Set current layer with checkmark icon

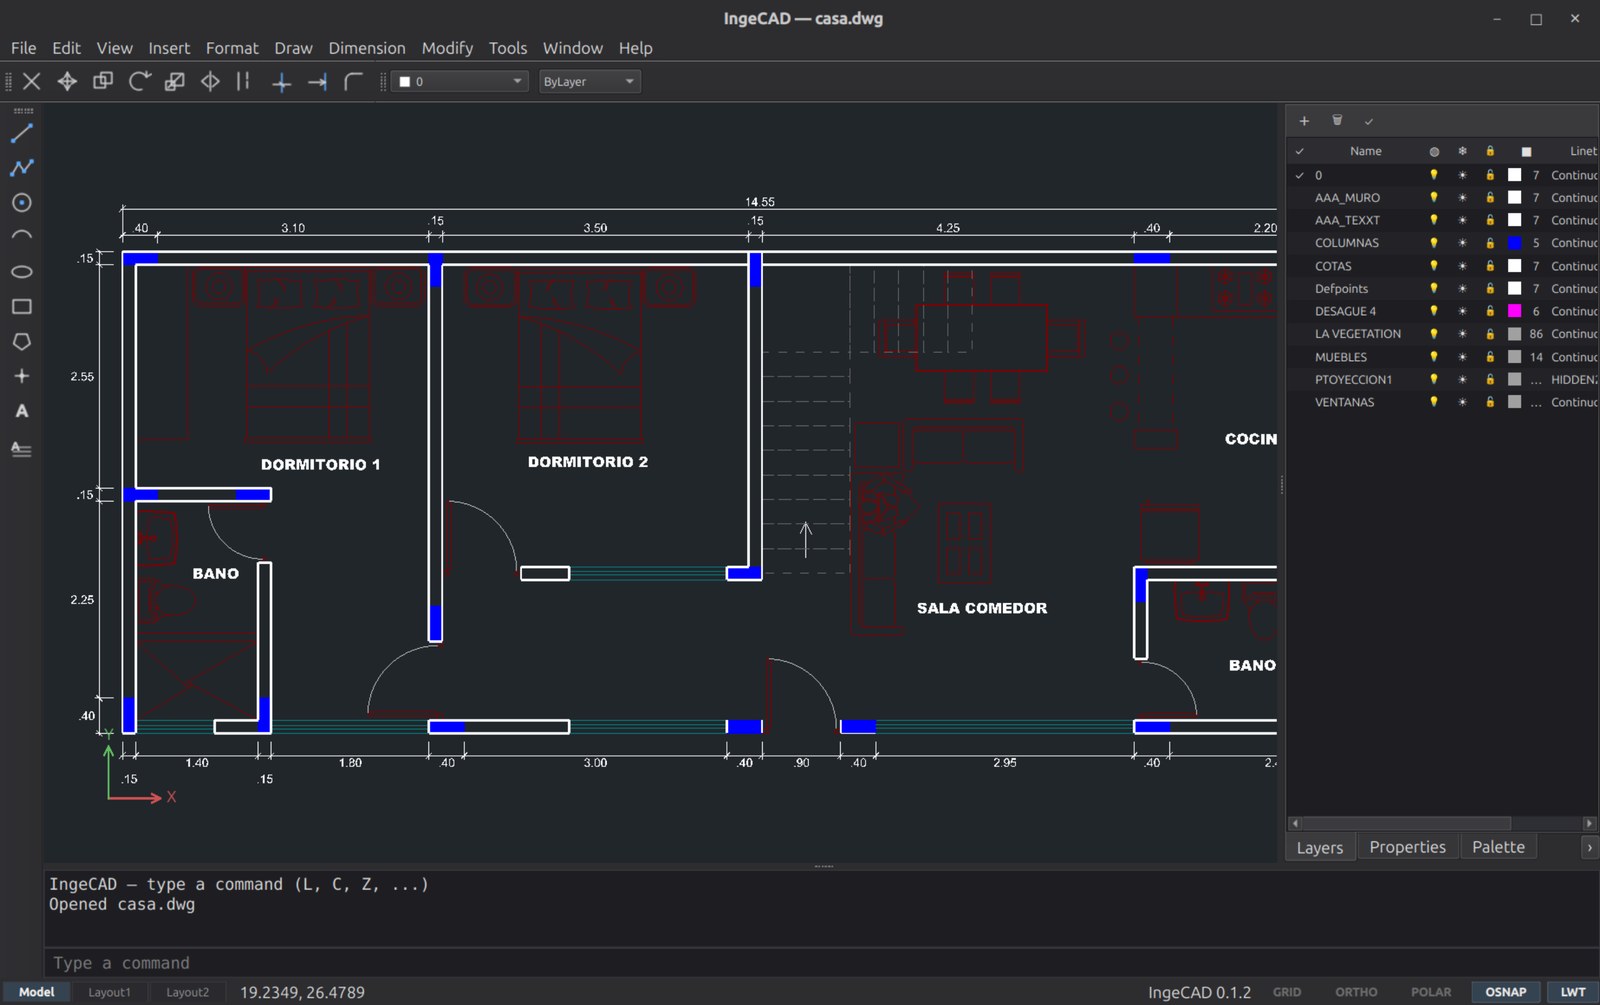coord(1369,121)
